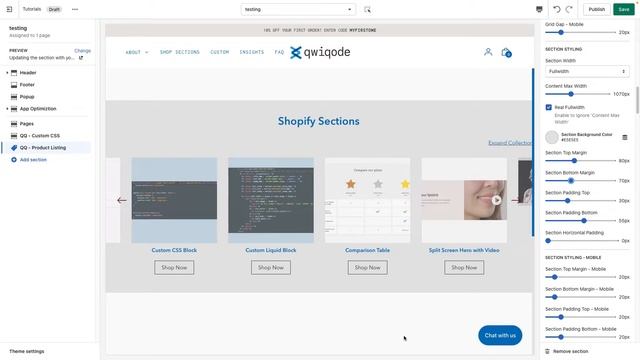Click the Section Top Margin - Mobile slider
This screenshot has height=360, width=640.
click(x=580, y=277)
